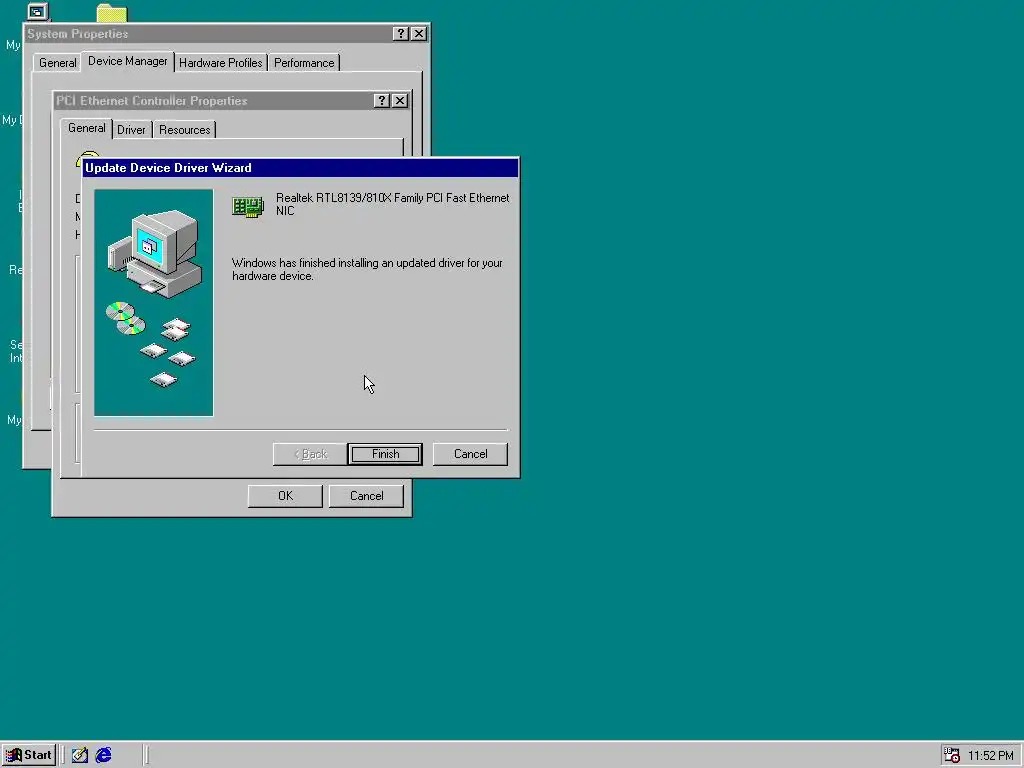
Task: Open the Resources tab in Ethernet Controller Properties
Action: click(x=185, y=129)
